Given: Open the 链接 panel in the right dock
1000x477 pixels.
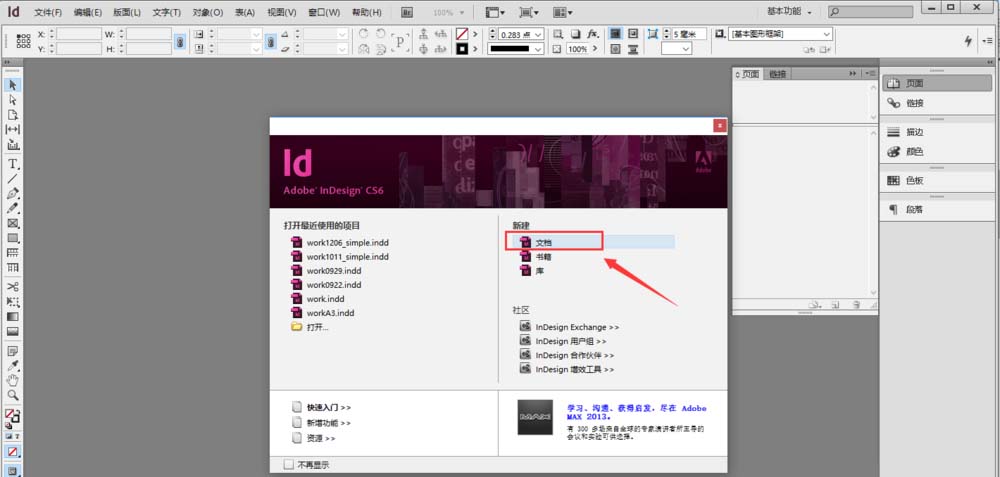Looking at the screenshot, I should click(x=936, y=103).
